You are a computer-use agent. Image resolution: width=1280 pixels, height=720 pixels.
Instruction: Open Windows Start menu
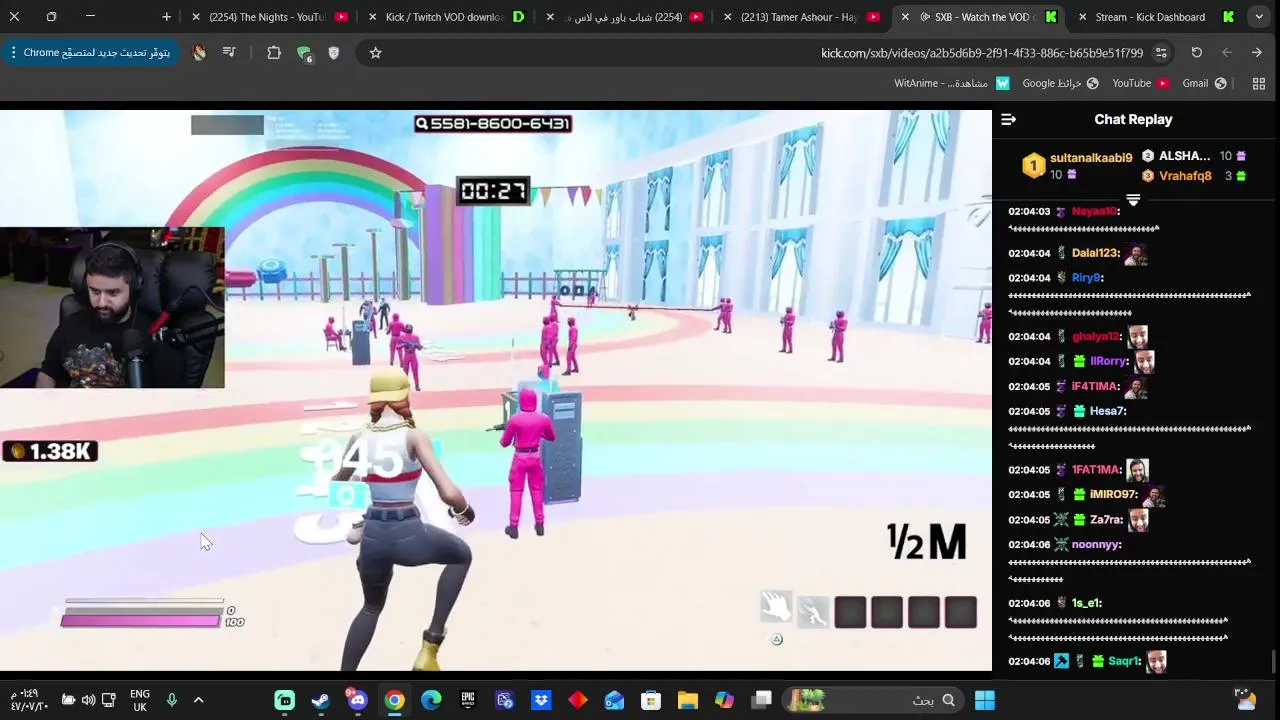click(x=985, y=700)
